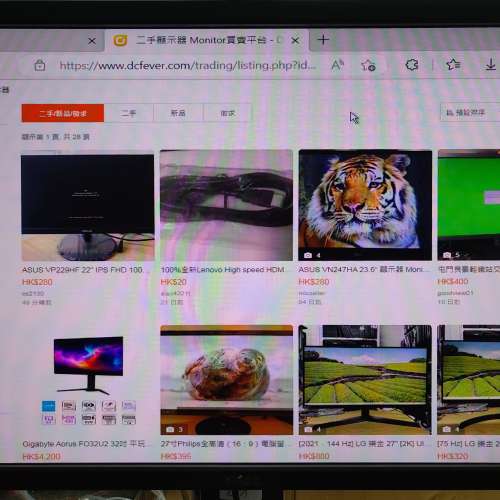Click the dcfever.com URL address field
The height and width of the screenshot is (500, 500).
coord(188,65)
